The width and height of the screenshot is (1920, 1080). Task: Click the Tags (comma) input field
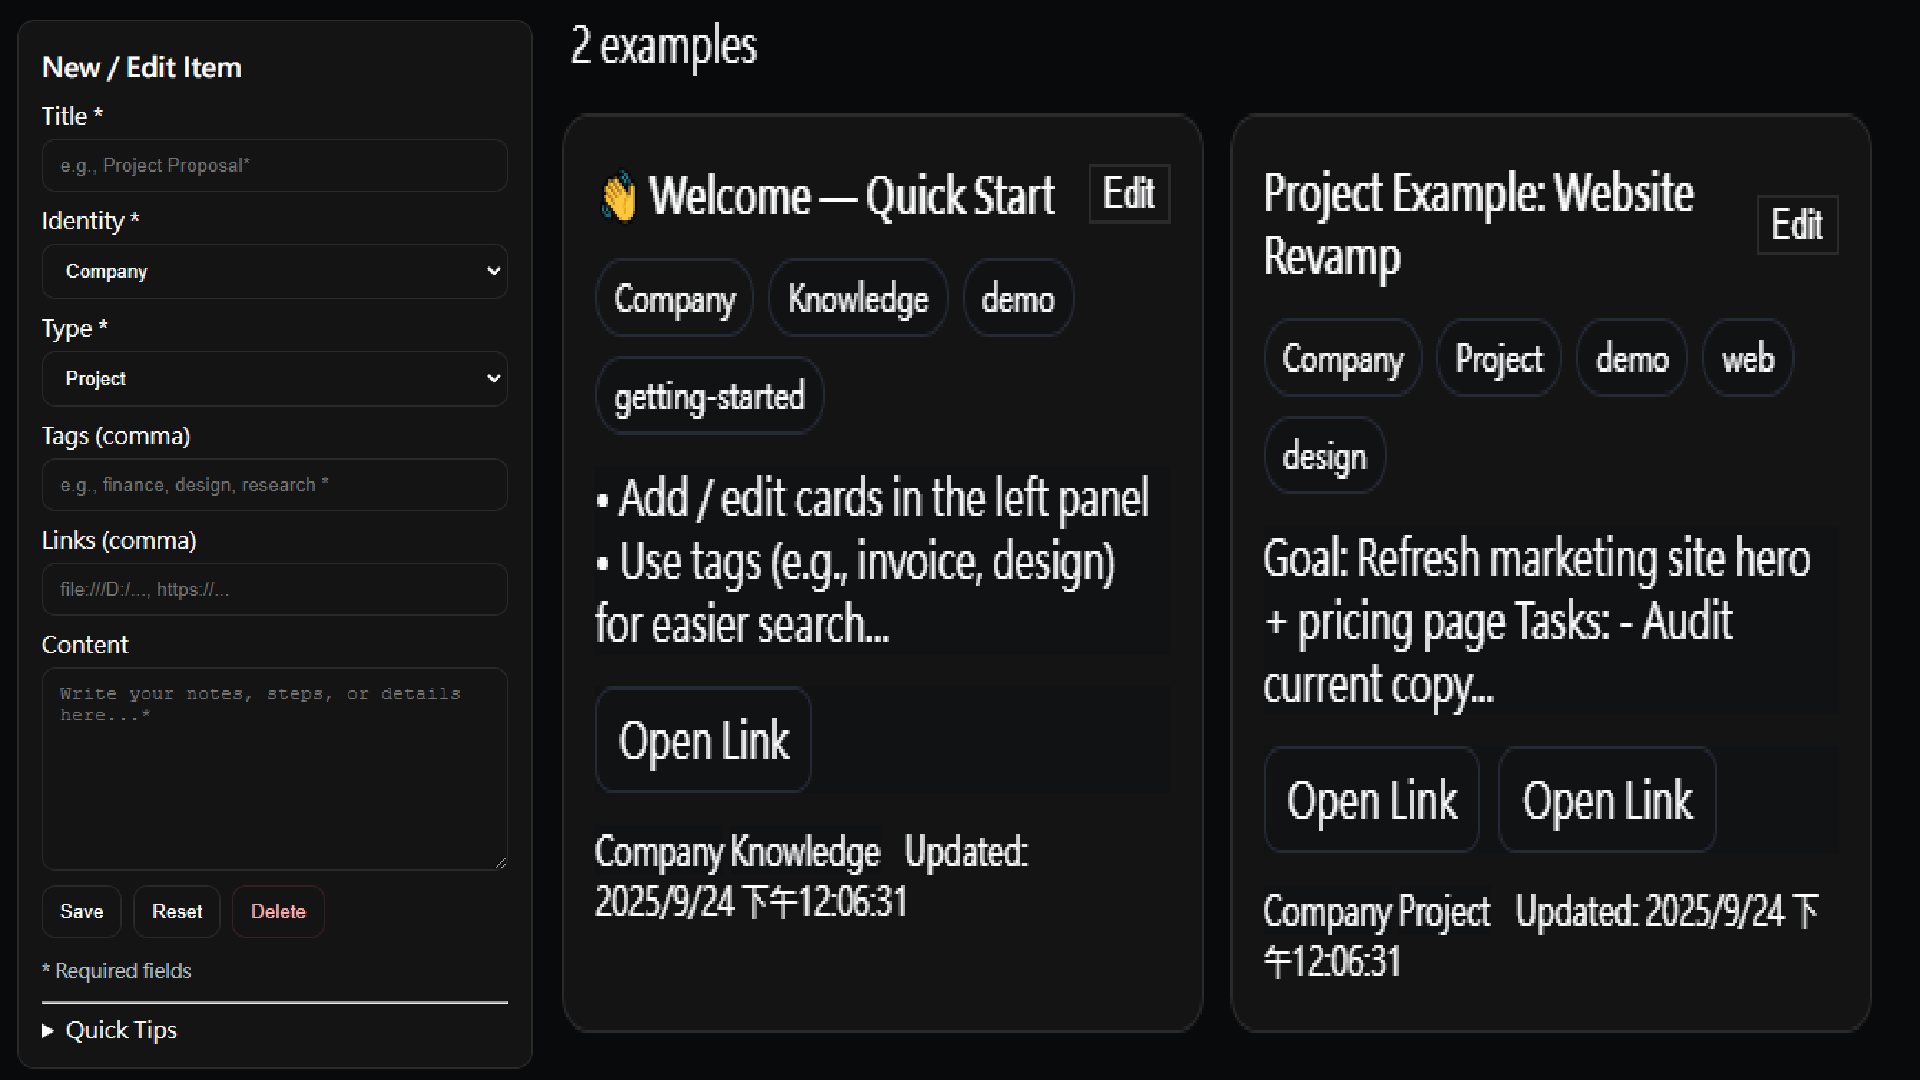pos(275,485)
